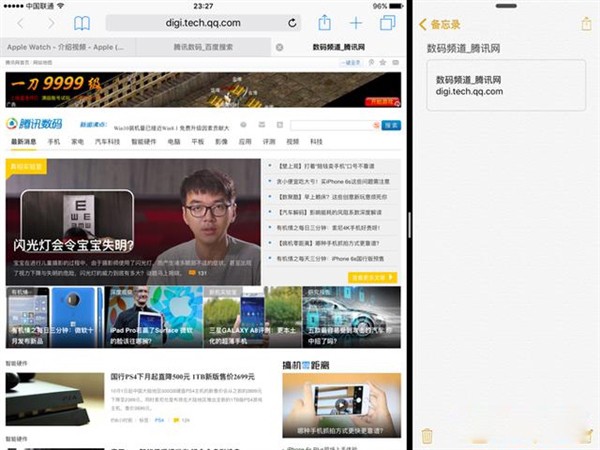Open the 【搞机零距离】哪种手机抓拍方式更靠谱 link

click(328, 243)
